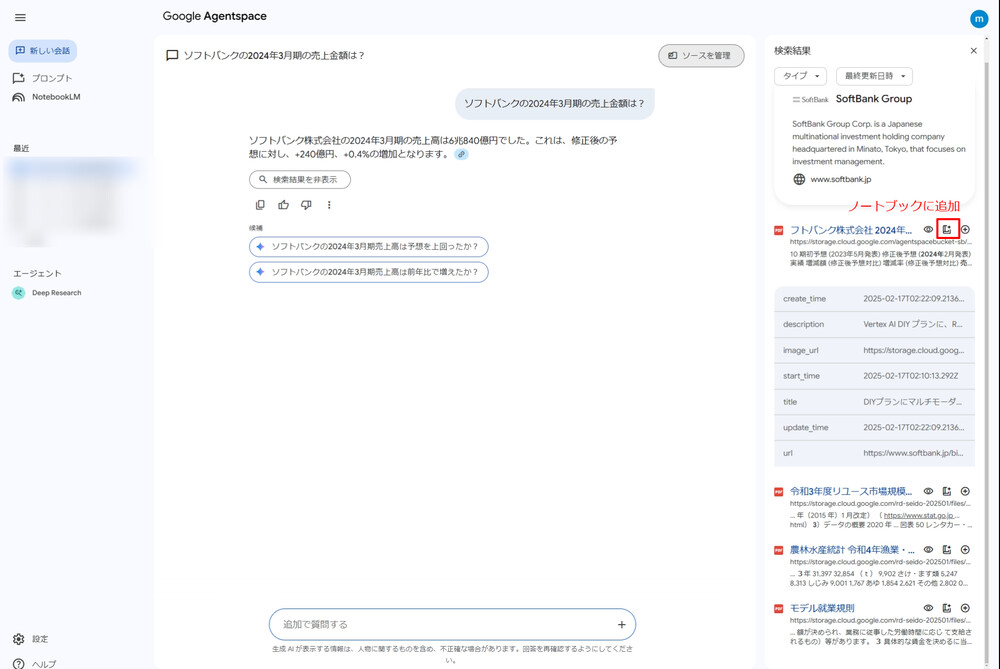
Task: Preview the first PDF result with the eye icon
Action: pos(928,229)
